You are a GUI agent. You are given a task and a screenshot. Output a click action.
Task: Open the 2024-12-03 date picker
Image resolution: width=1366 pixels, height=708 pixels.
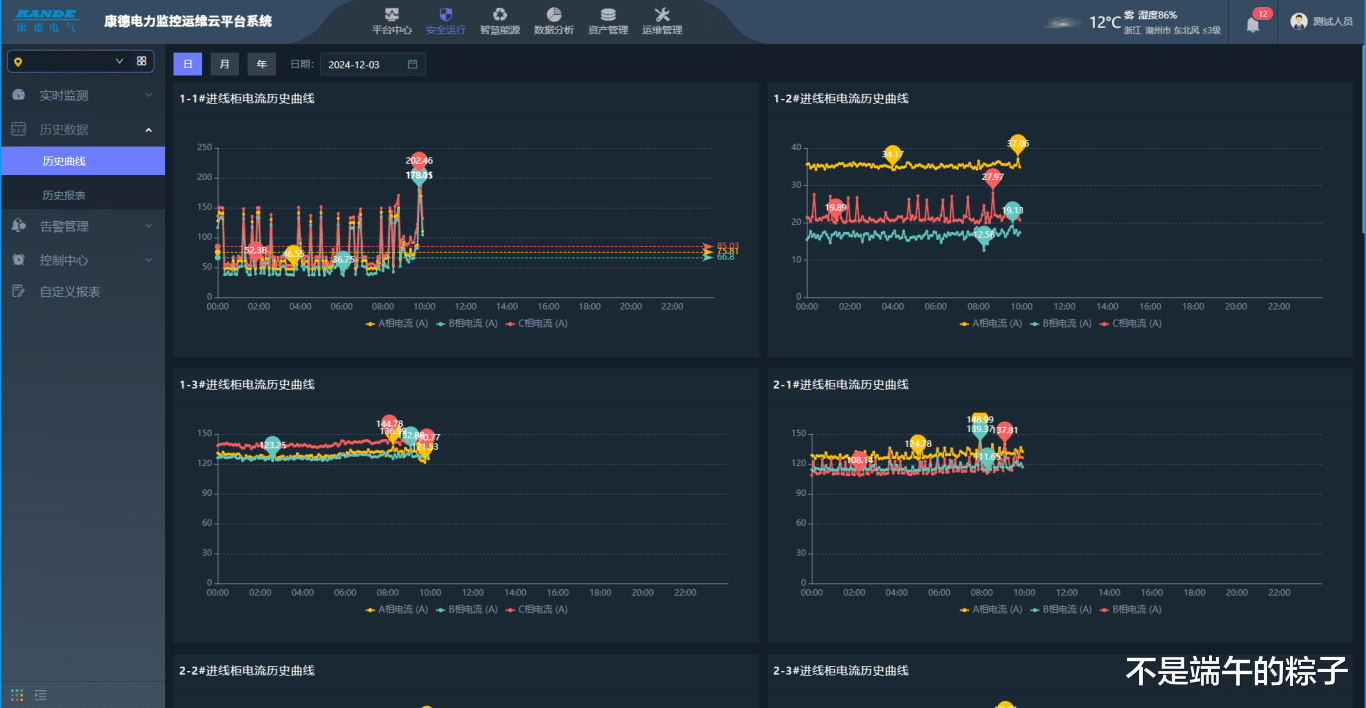[x=373, y=64]
